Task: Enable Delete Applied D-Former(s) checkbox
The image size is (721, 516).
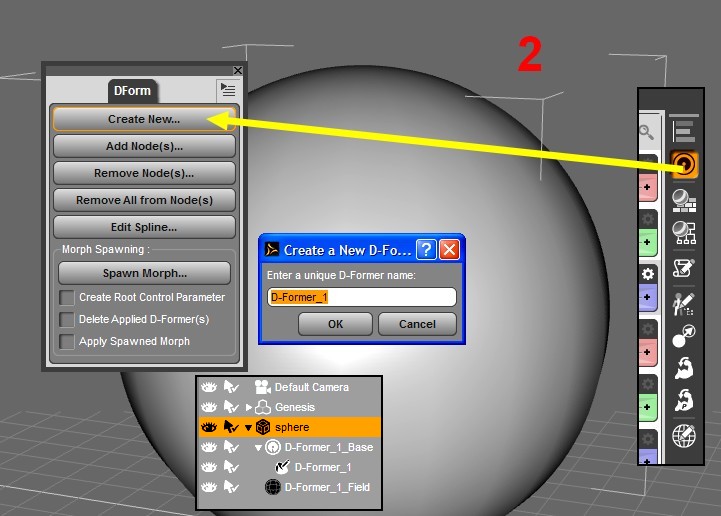Action: click(67, 319)
